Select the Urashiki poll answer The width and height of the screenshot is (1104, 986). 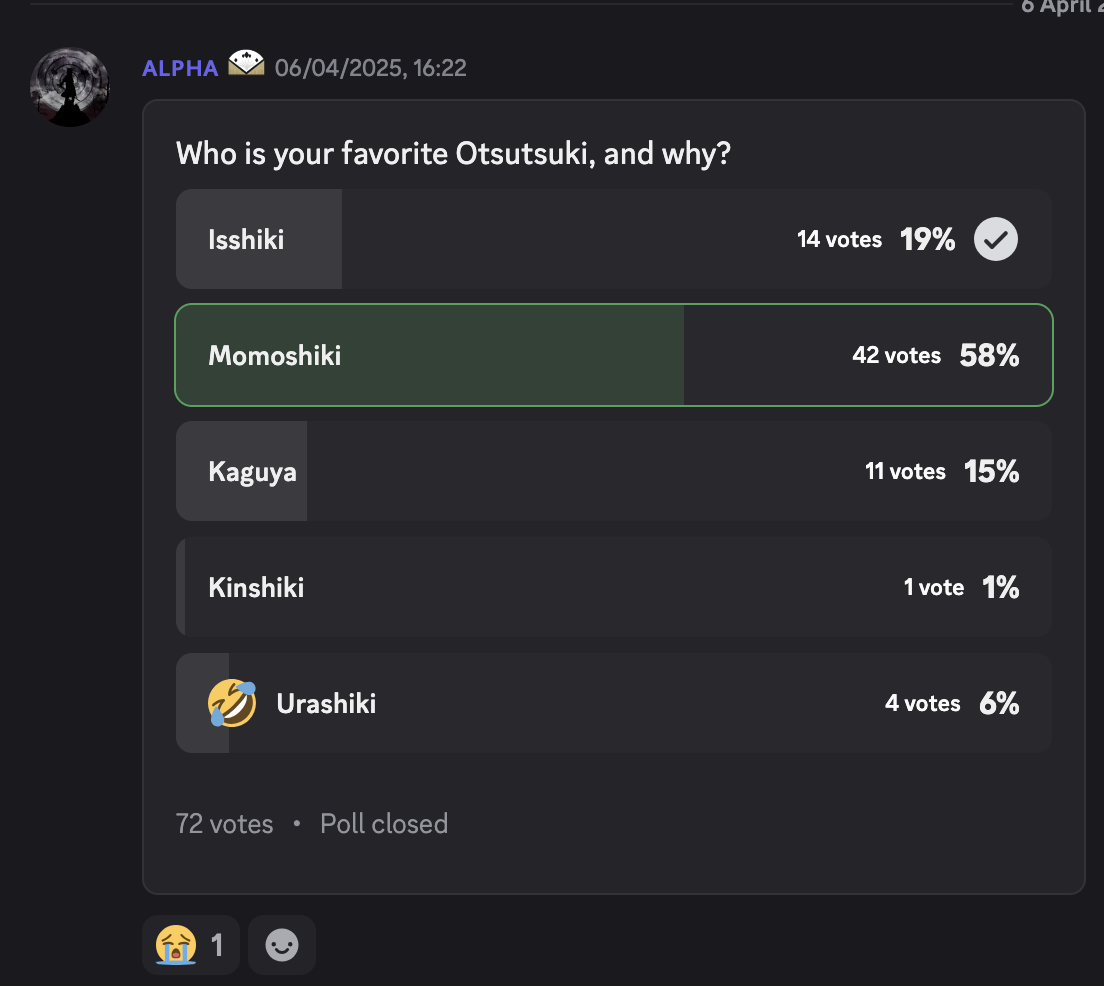tap(614, 703)
